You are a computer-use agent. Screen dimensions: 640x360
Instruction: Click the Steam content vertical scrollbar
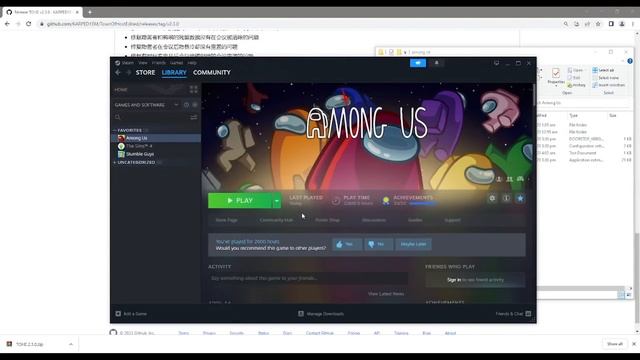click(x=534, y=95)
